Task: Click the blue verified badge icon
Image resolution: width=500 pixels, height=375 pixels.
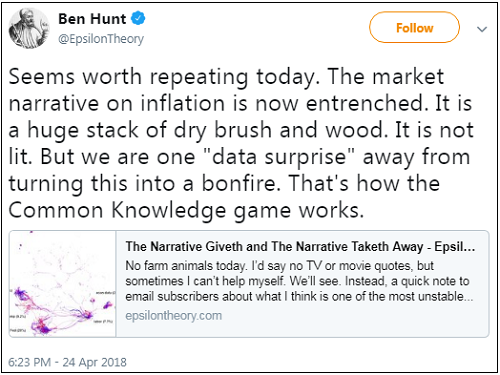Action: pos(138,18)
